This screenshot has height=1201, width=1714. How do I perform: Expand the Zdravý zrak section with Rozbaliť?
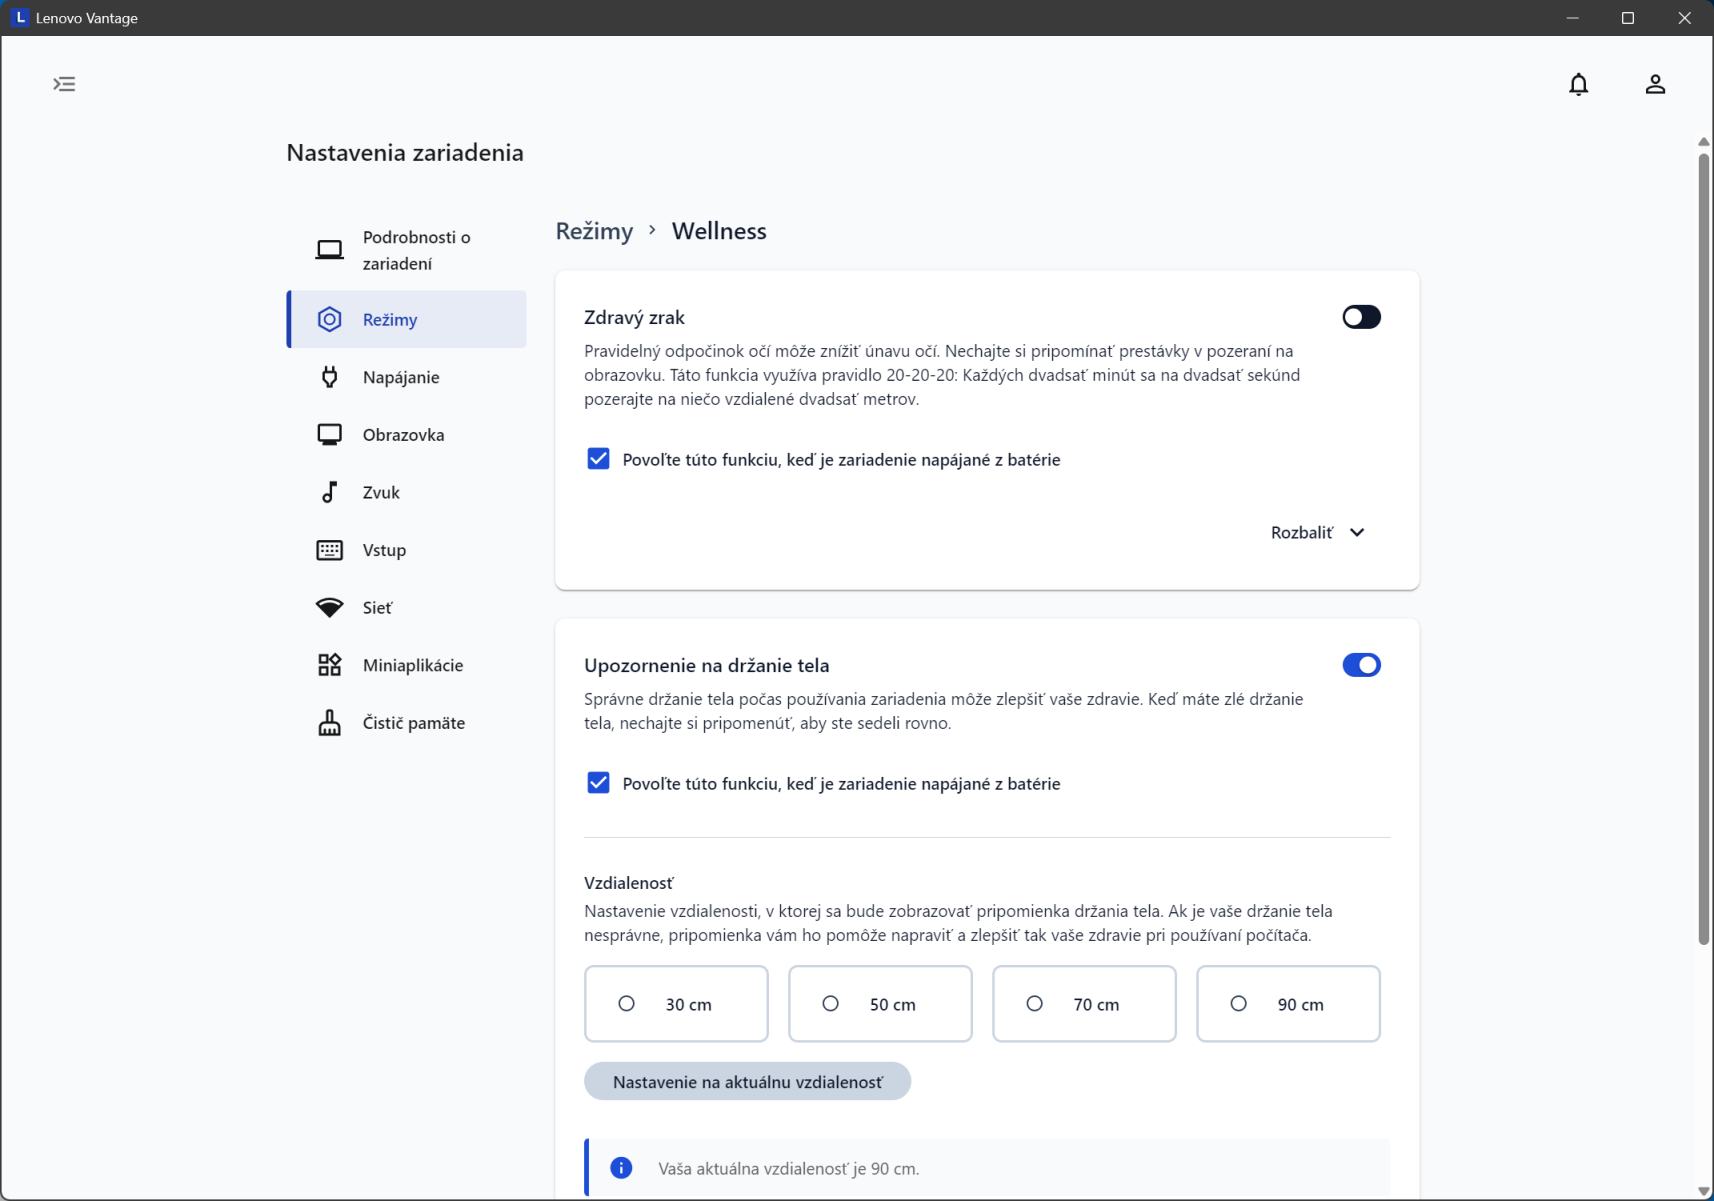coord(1317,533)
